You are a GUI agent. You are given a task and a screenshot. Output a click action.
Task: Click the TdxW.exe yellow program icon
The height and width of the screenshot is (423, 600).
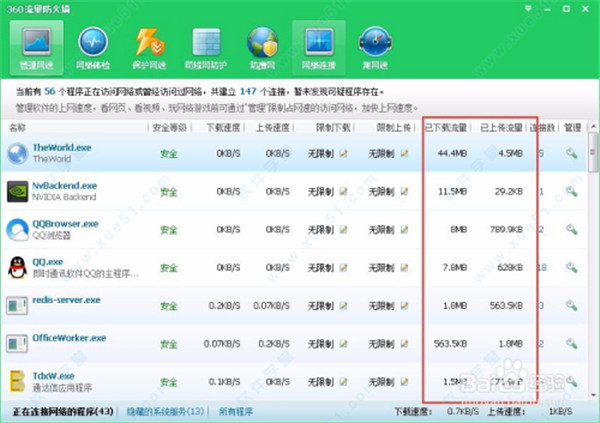click(17, 381)
